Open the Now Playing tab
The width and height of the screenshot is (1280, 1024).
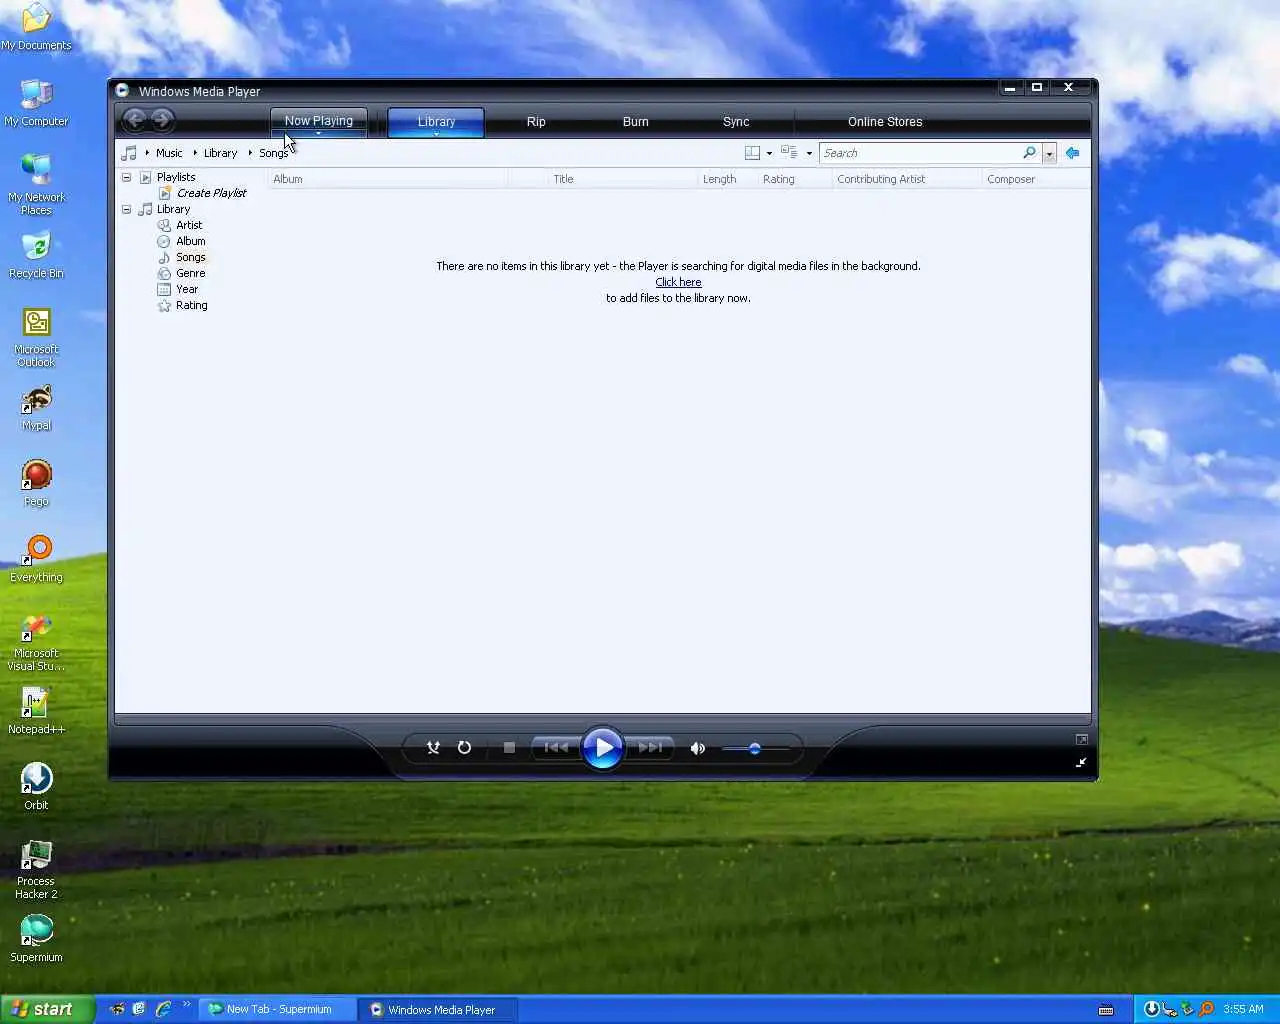(319, 120)
